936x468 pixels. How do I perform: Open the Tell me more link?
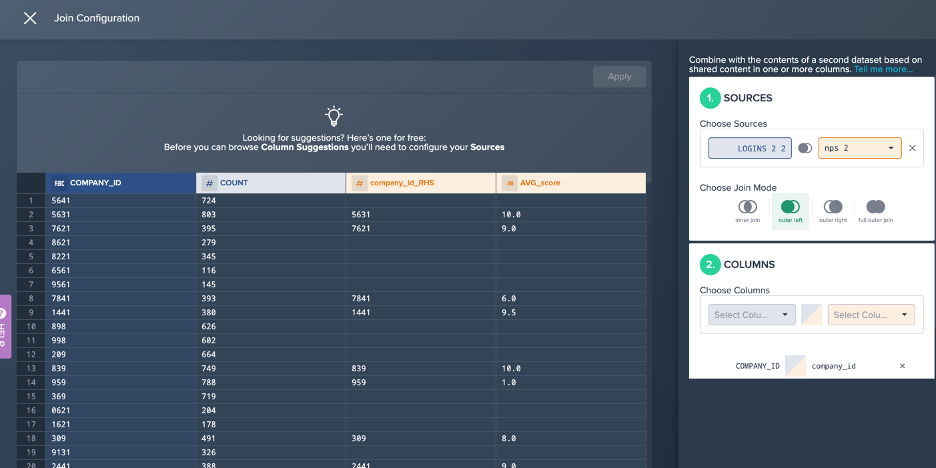pos(883,69)
